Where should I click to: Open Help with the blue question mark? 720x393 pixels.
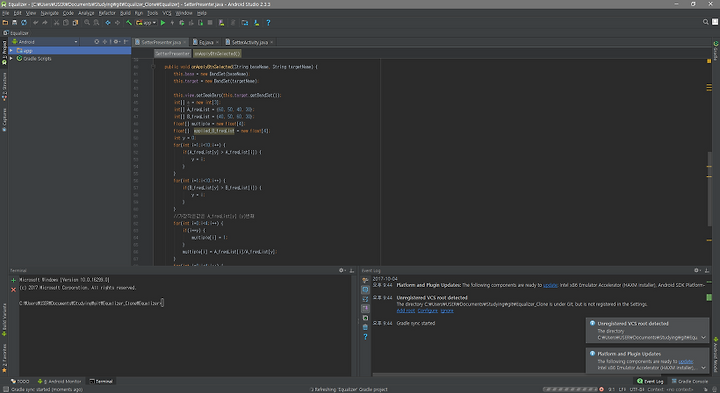[268, 22]
